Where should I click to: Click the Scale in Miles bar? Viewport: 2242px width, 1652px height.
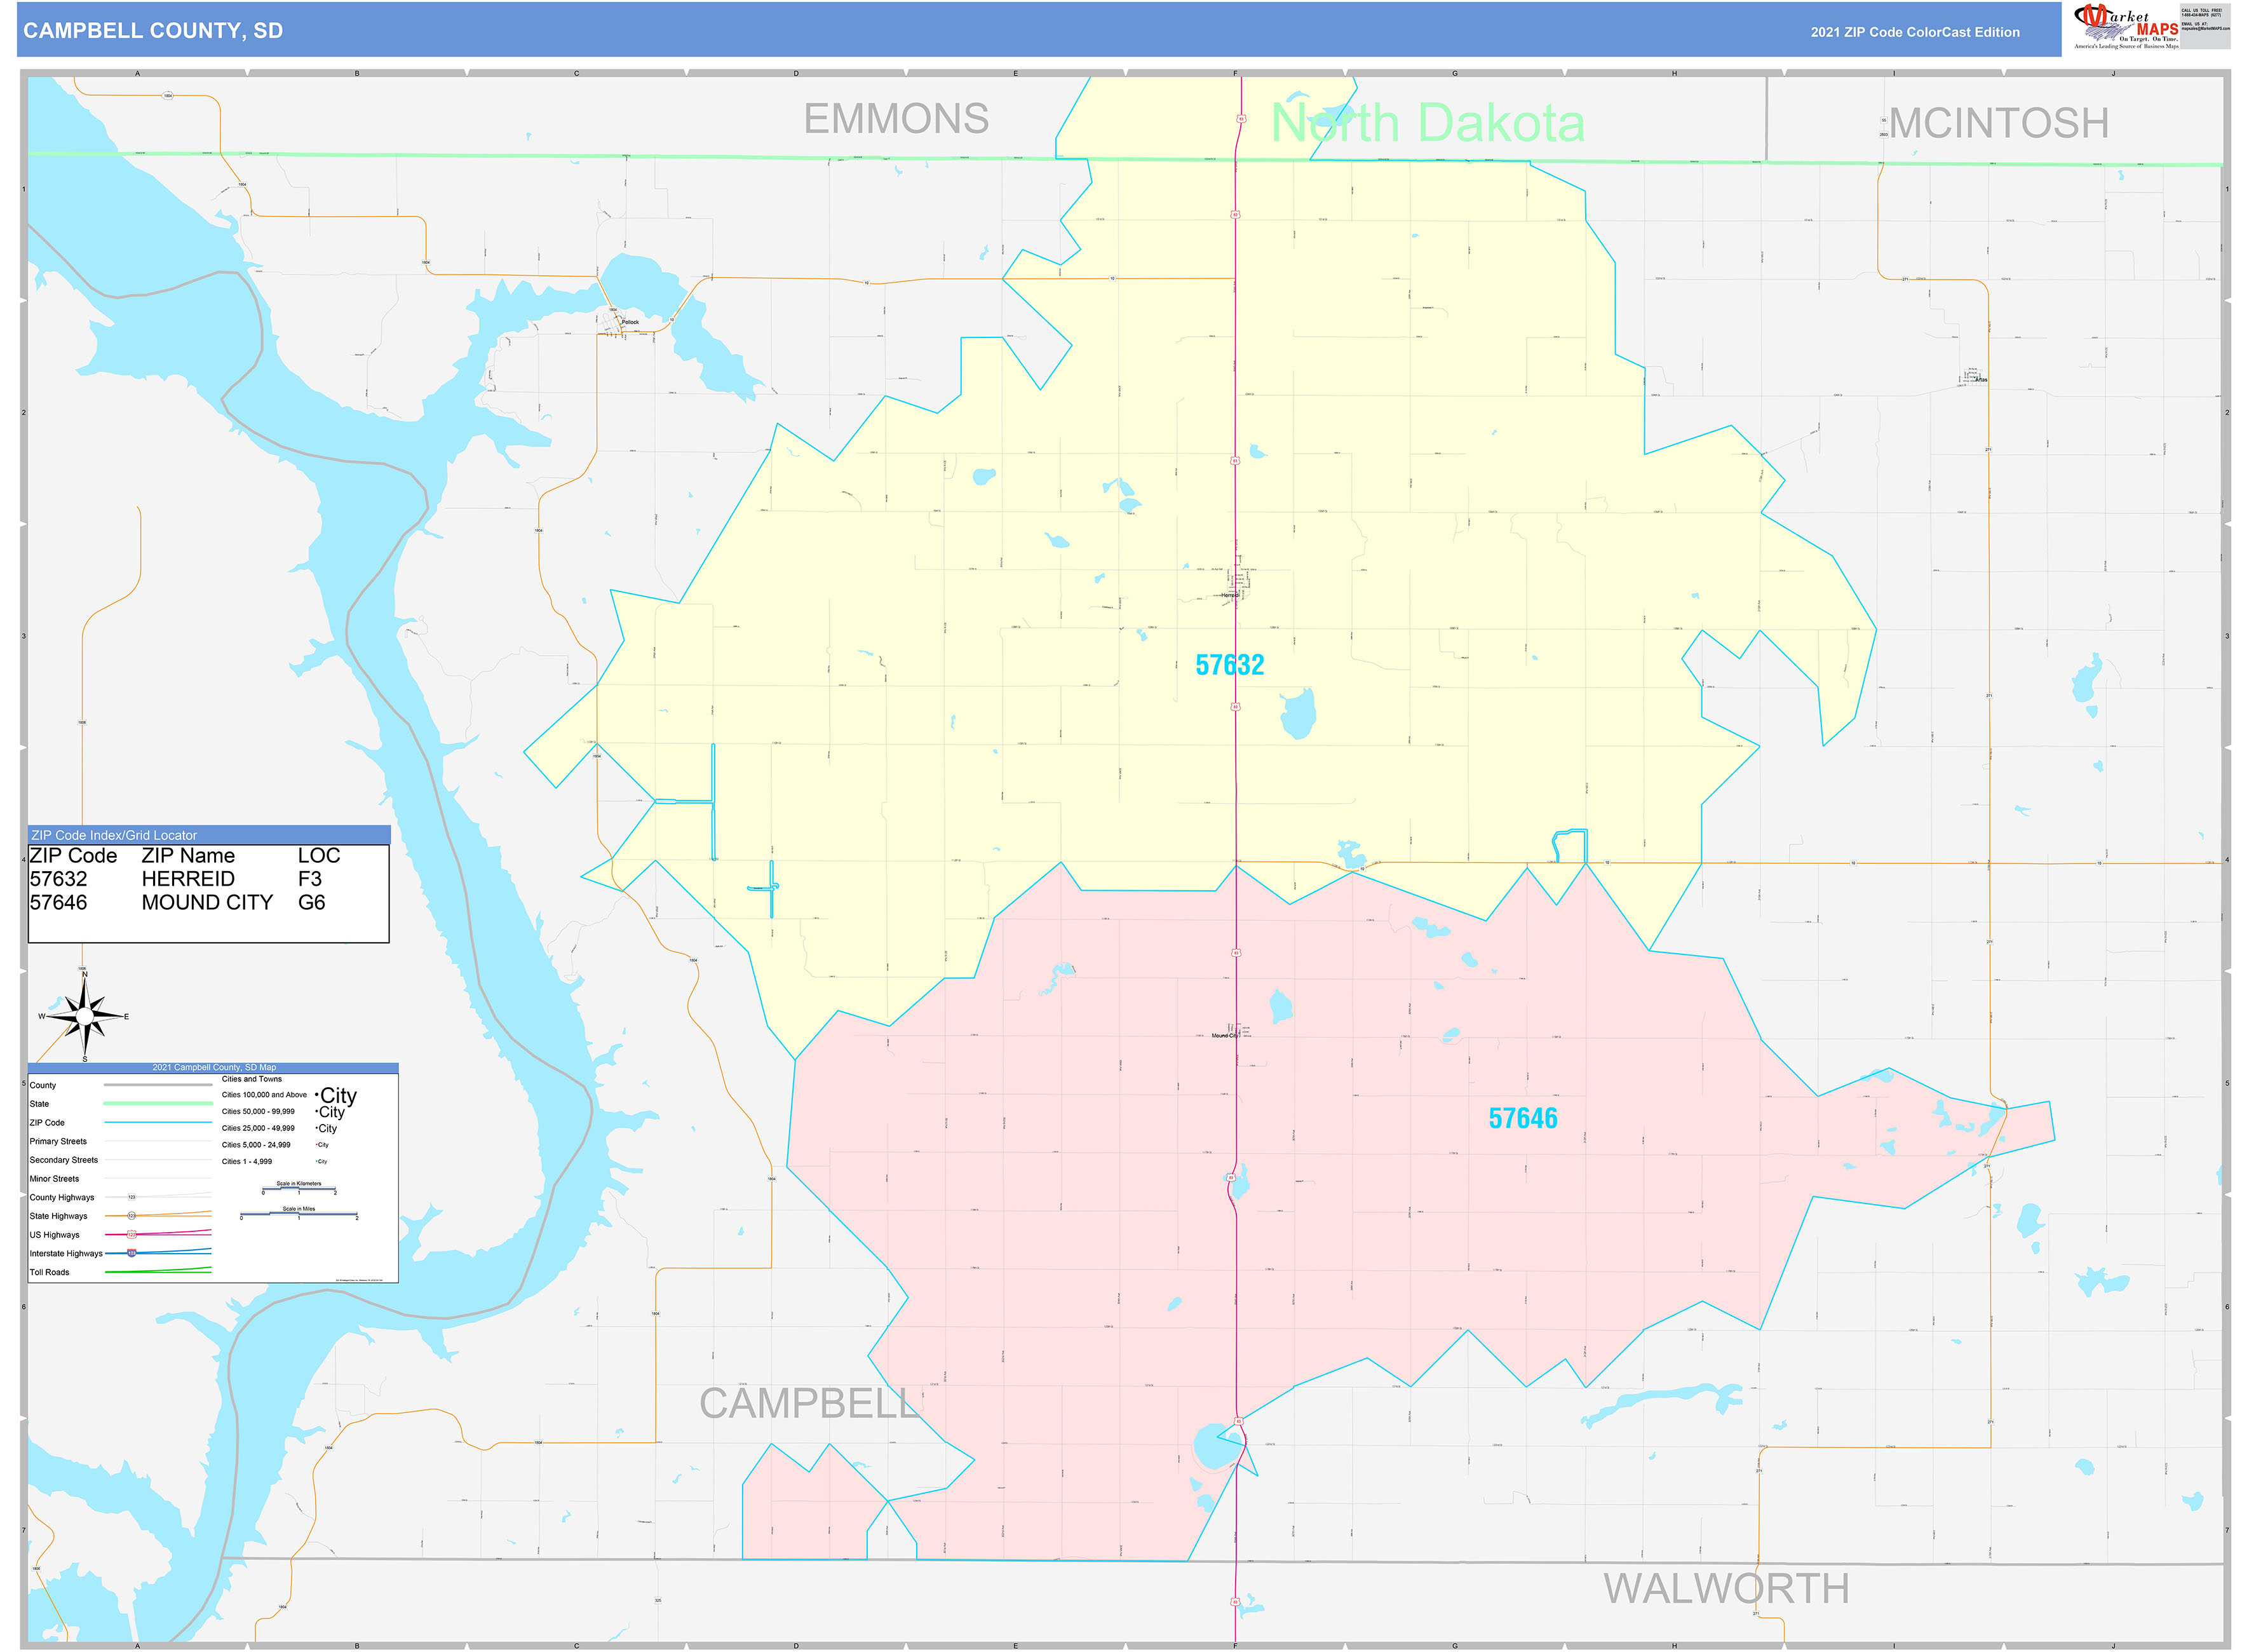pyautogui.click(x=299, y=1213)
